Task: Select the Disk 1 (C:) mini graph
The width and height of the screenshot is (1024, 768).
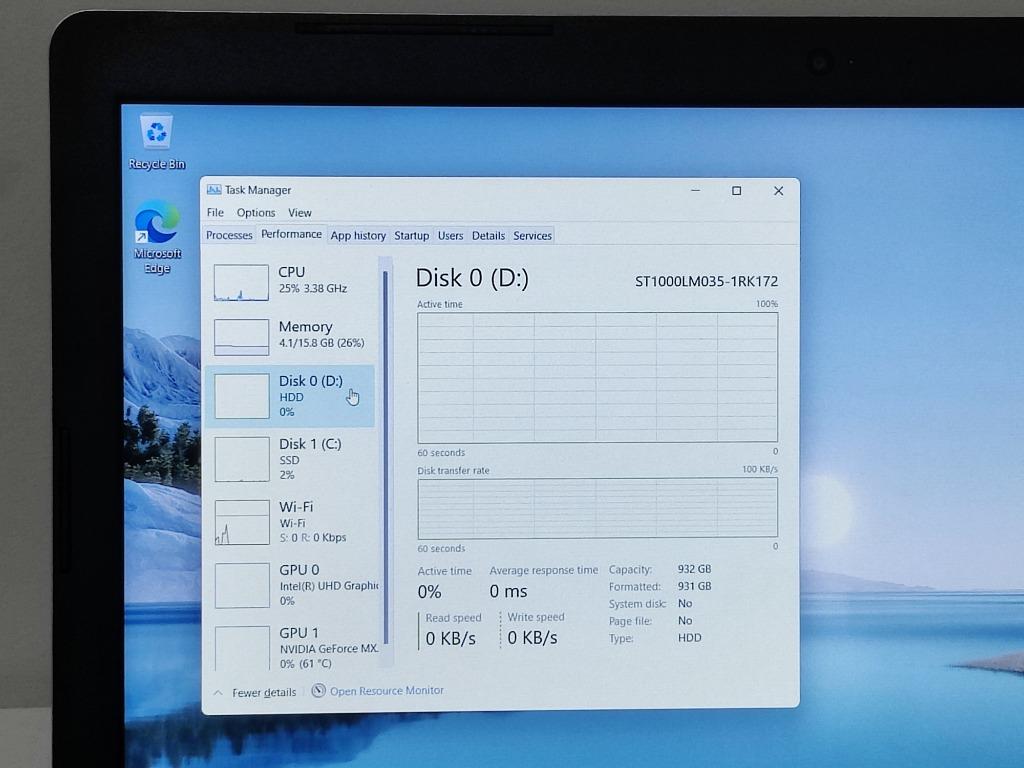Action: [242, 459]
